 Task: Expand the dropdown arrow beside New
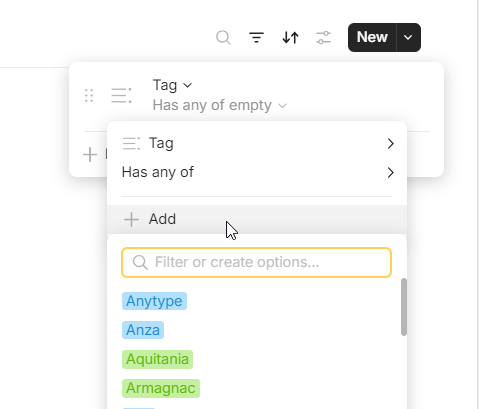[408, 37]
